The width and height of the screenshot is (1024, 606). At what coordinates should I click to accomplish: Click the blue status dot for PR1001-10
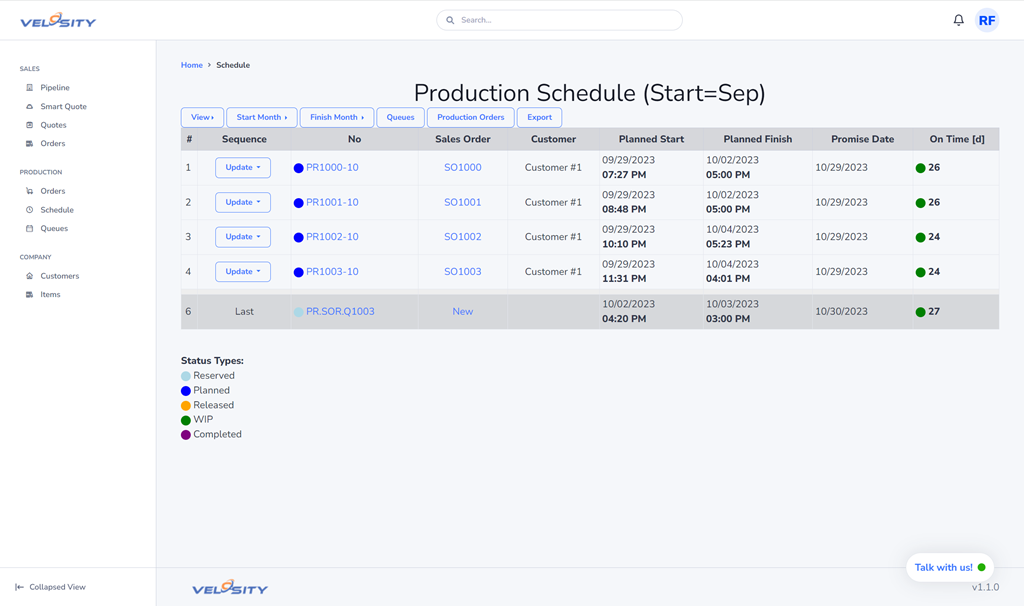tap(298, 203)
